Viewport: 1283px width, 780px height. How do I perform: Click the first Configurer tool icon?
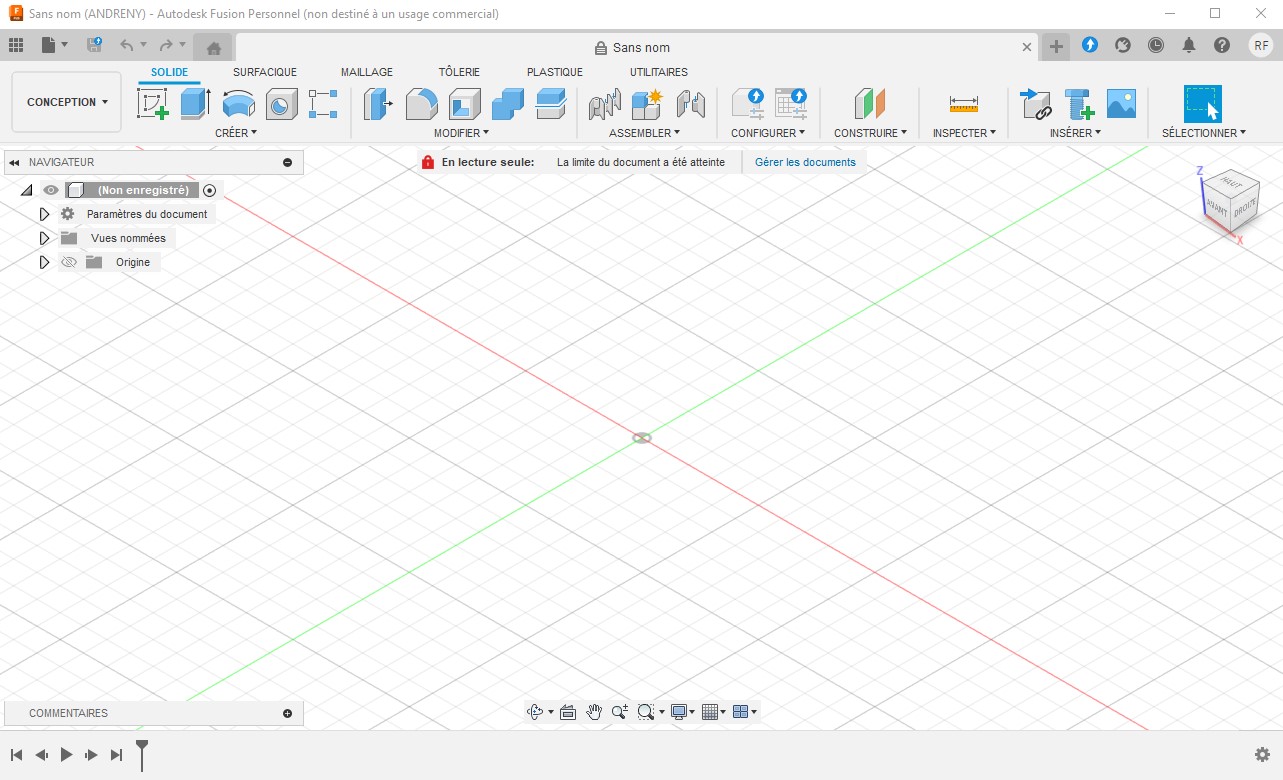(747, 104)
